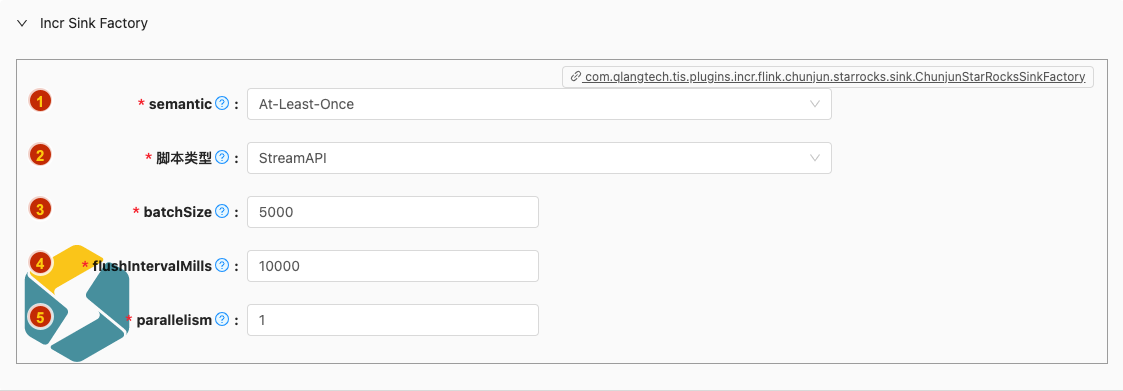Screen dimensions: 1123x391
Task: Click the flushIntervalMills input with 10000
Action: [392, 266]
